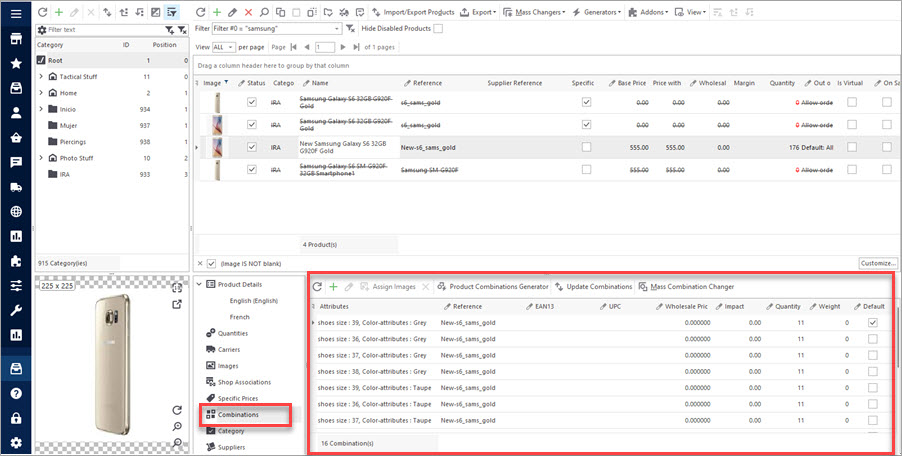Viewport: 902px width, 456px height.
Task: Toggle status checkbox for New Samsung Galaxy S6 row
Action: click(251, 147)
